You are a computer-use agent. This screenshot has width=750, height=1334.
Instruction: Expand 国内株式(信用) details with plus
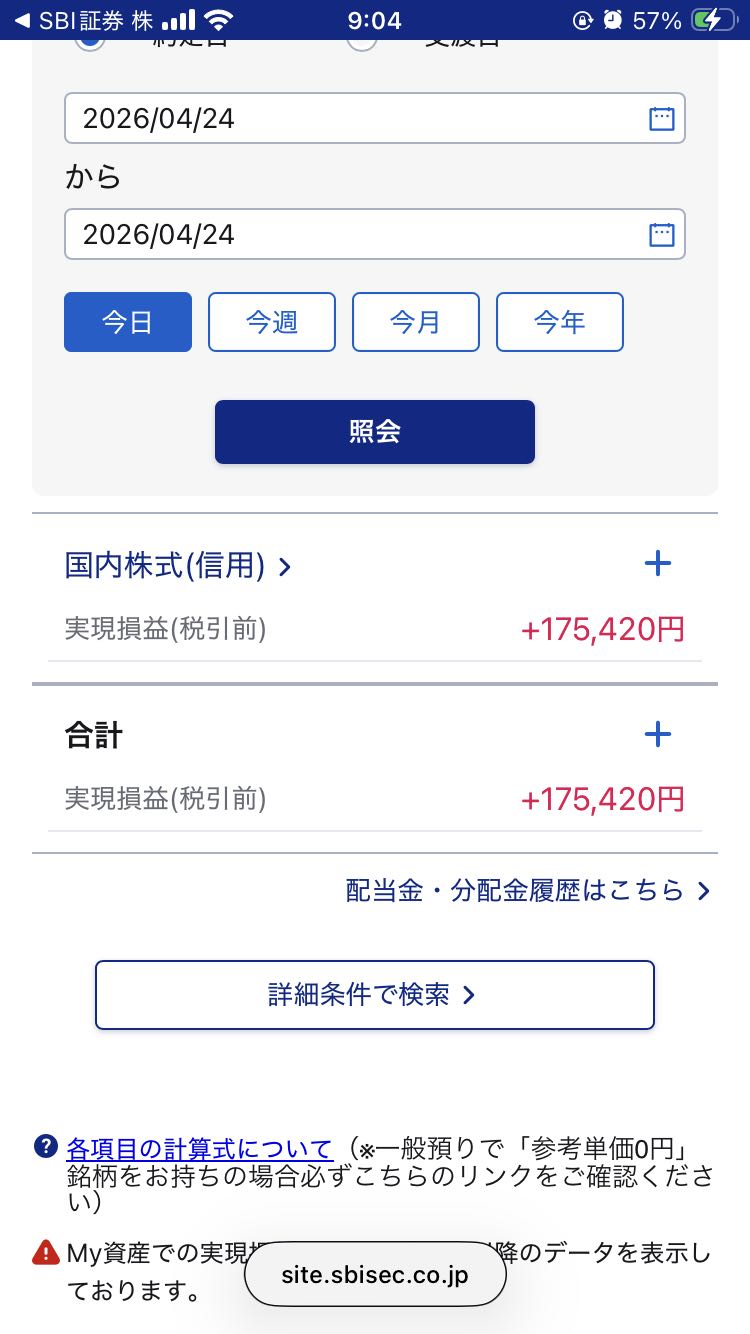tap(657, 564)
